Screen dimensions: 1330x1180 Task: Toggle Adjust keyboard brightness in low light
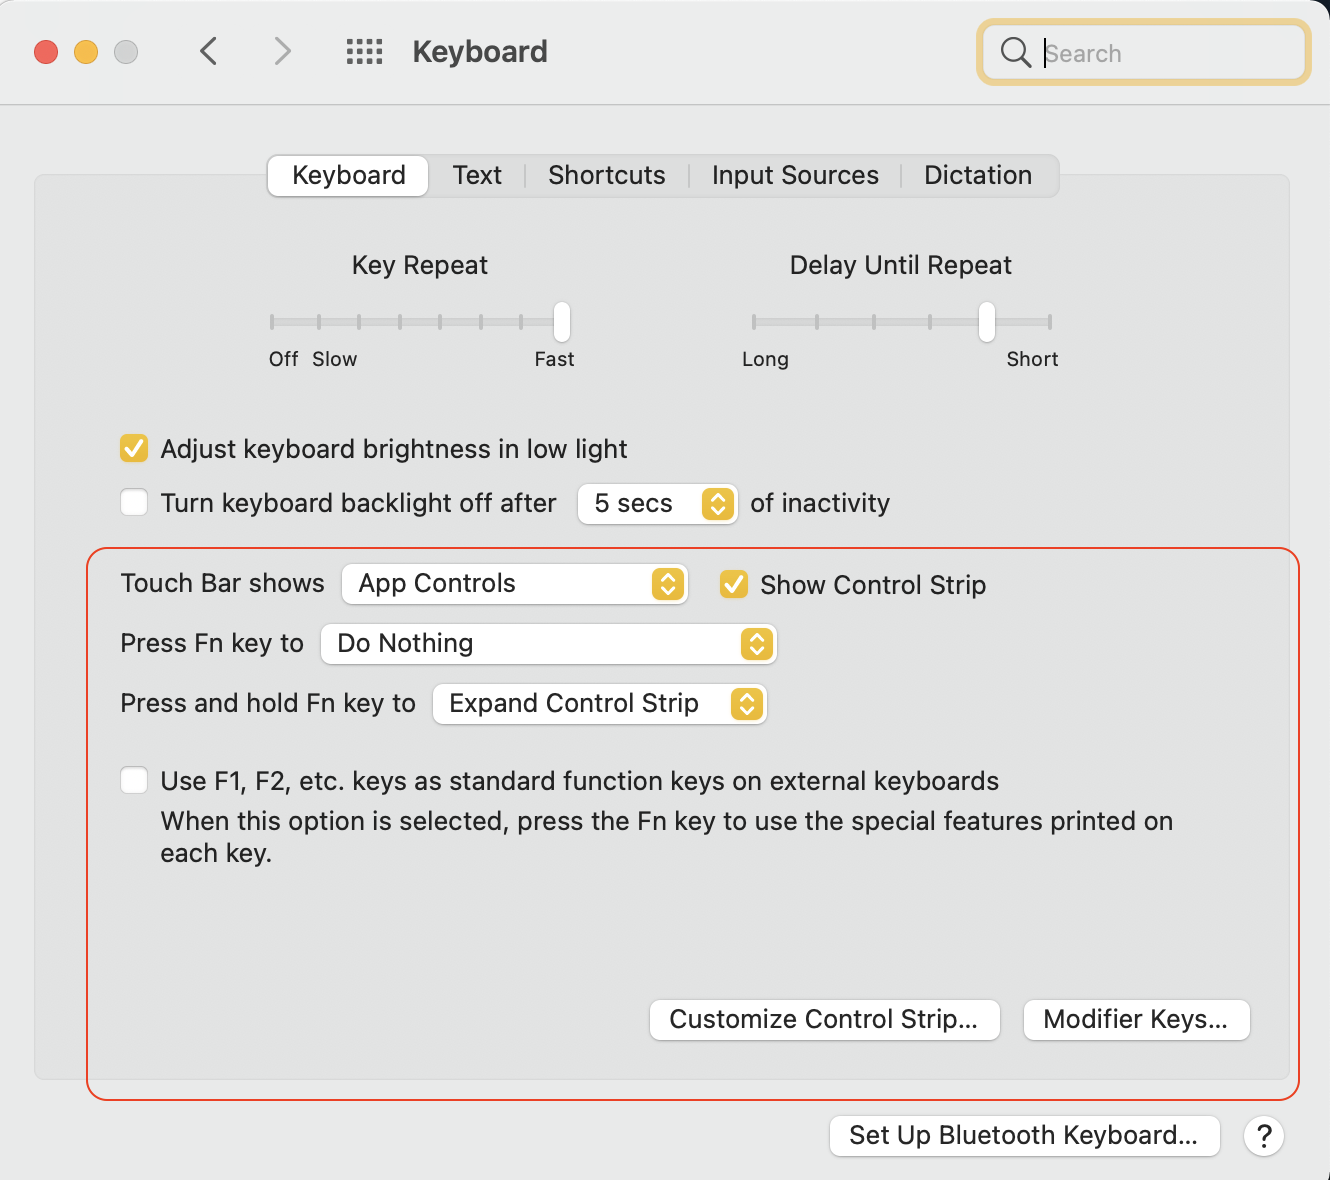pos(134,449)
